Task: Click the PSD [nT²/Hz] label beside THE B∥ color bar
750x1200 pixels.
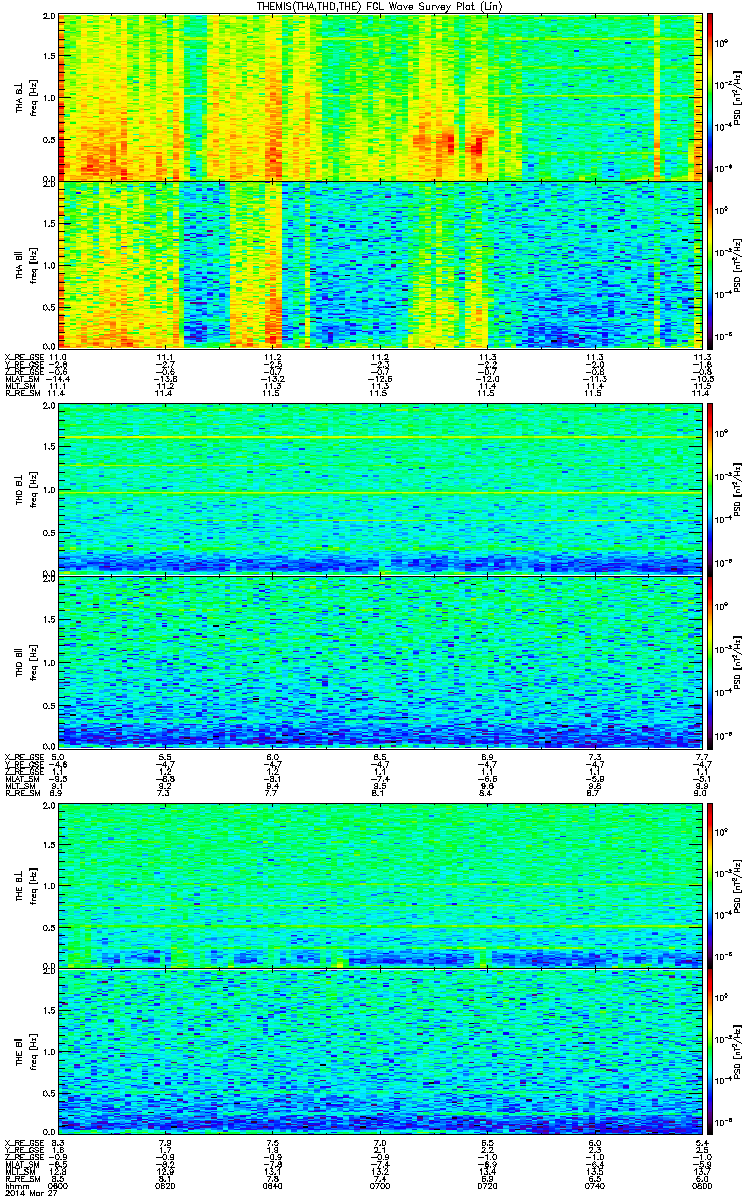Action: point(738,1053)
